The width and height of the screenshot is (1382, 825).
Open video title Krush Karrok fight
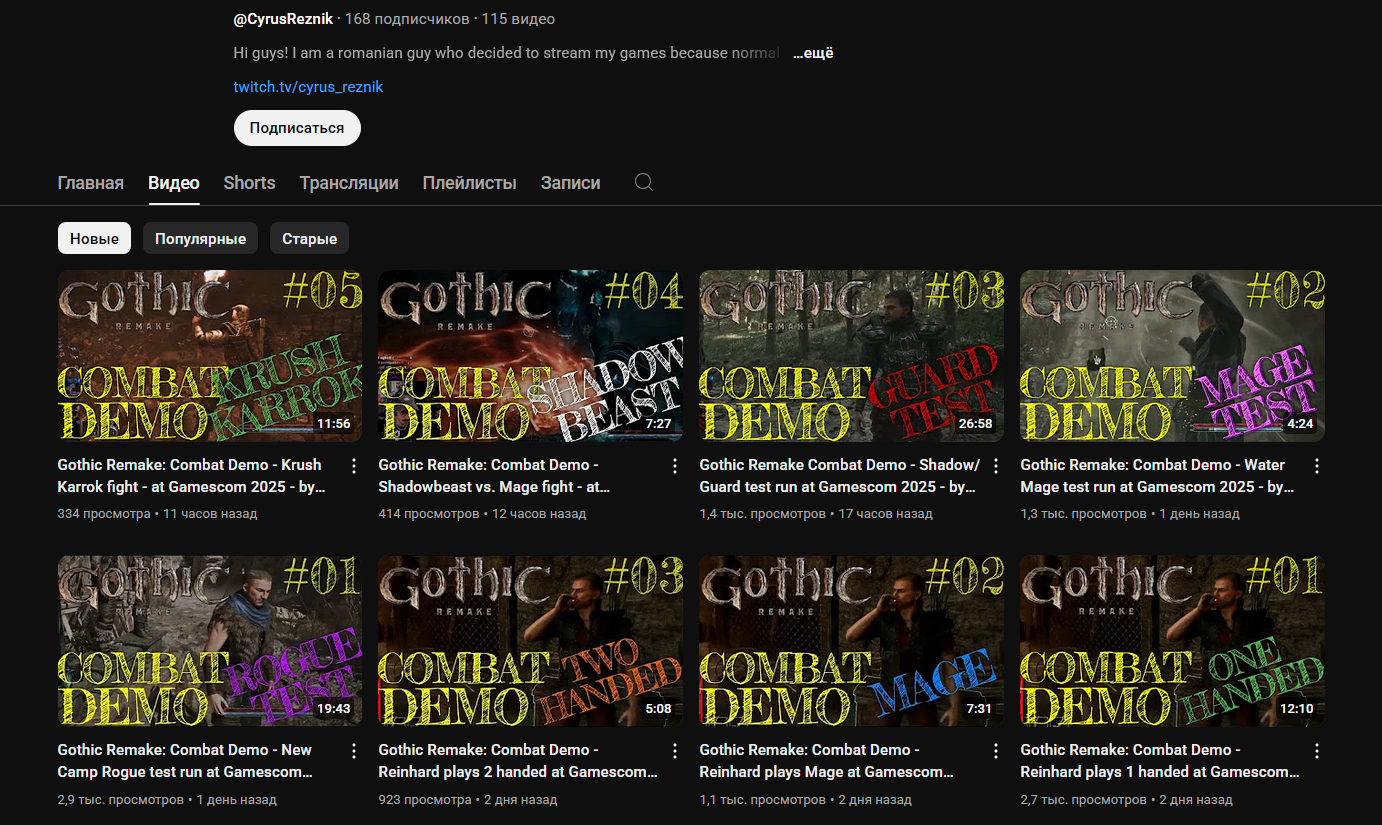click(190, 476)
